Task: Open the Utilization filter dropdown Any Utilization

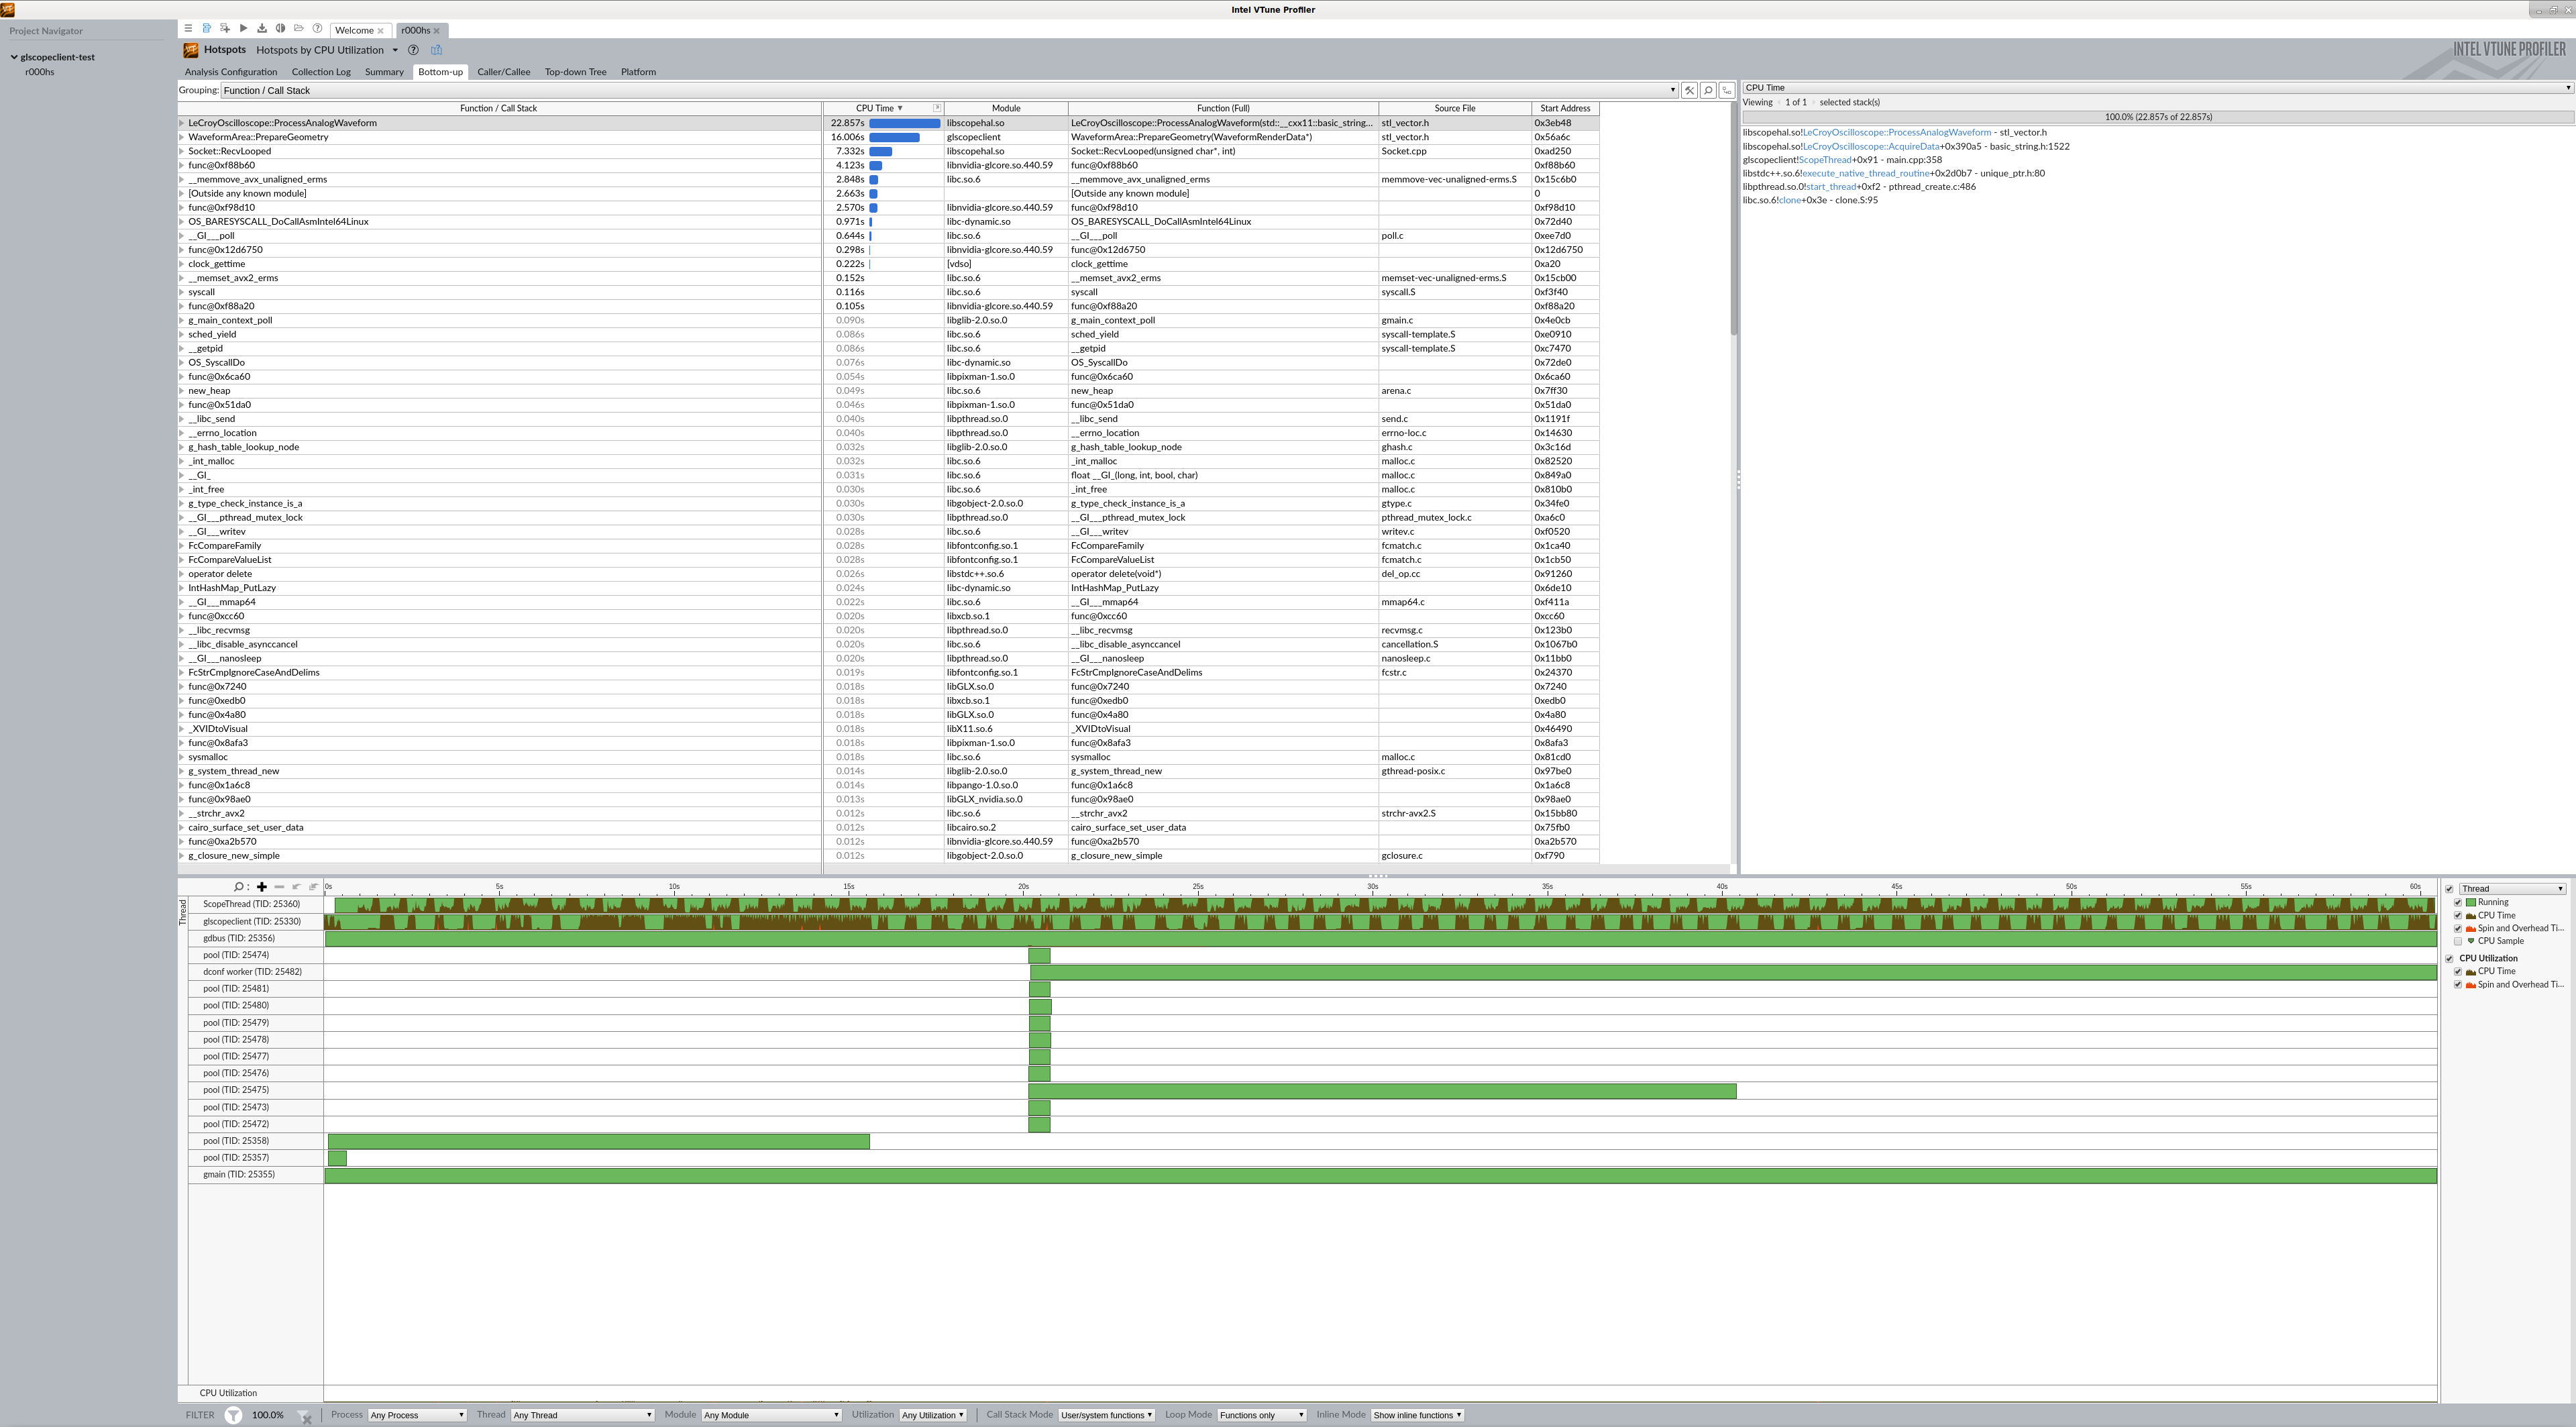Action: coord(933,1415)
